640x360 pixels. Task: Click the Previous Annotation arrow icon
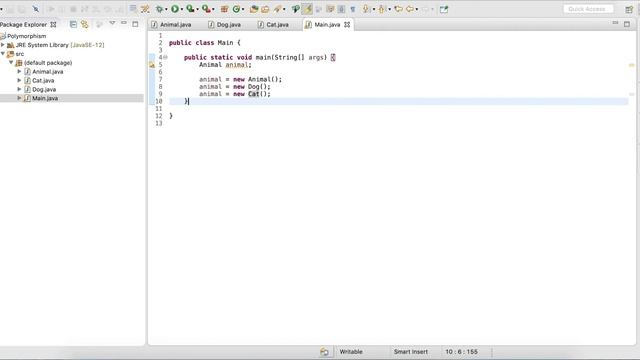[382, 9]
